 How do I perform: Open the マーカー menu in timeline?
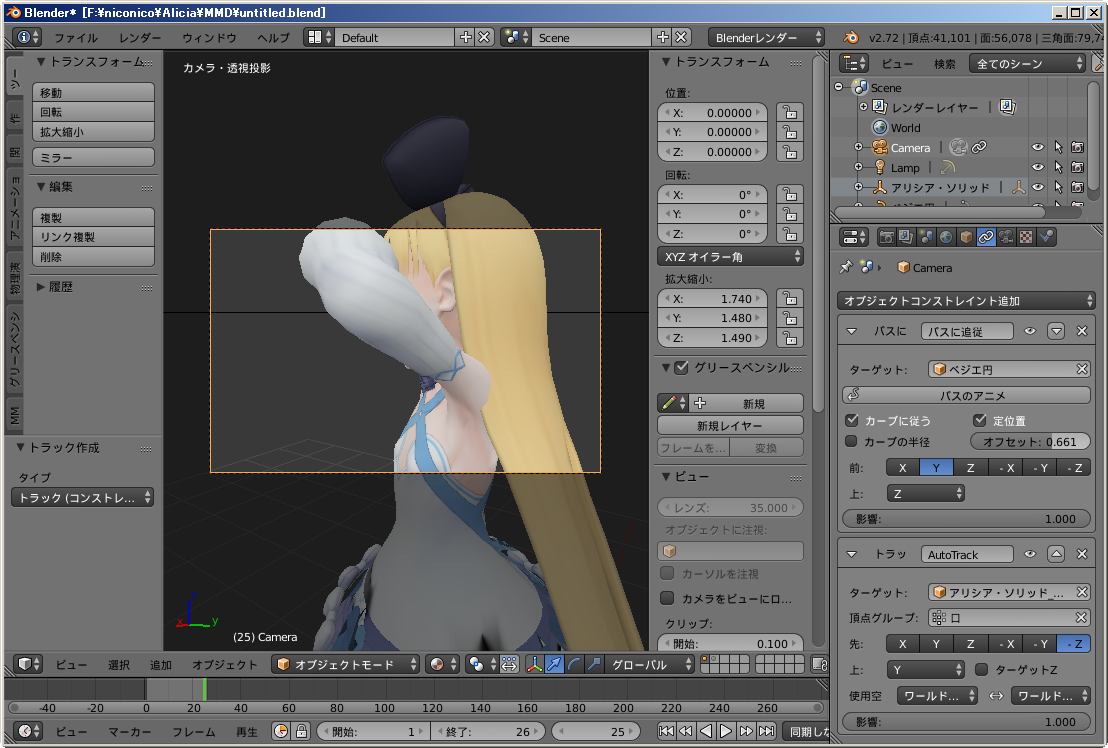click(130, 732)
